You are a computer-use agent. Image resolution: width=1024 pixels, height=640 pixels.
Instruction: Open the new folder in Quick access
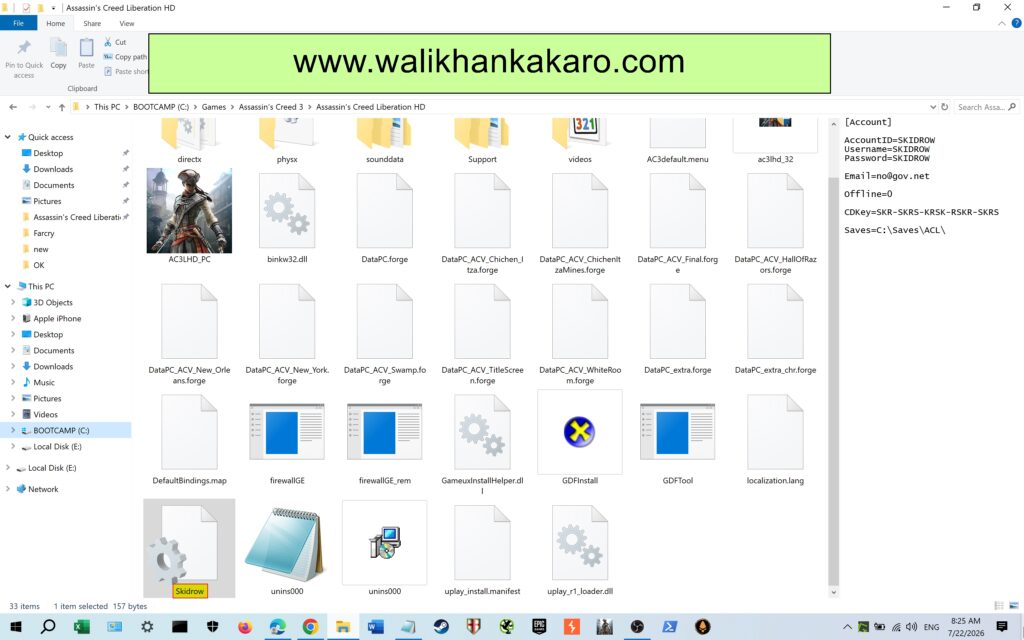(x=40, y=249)
